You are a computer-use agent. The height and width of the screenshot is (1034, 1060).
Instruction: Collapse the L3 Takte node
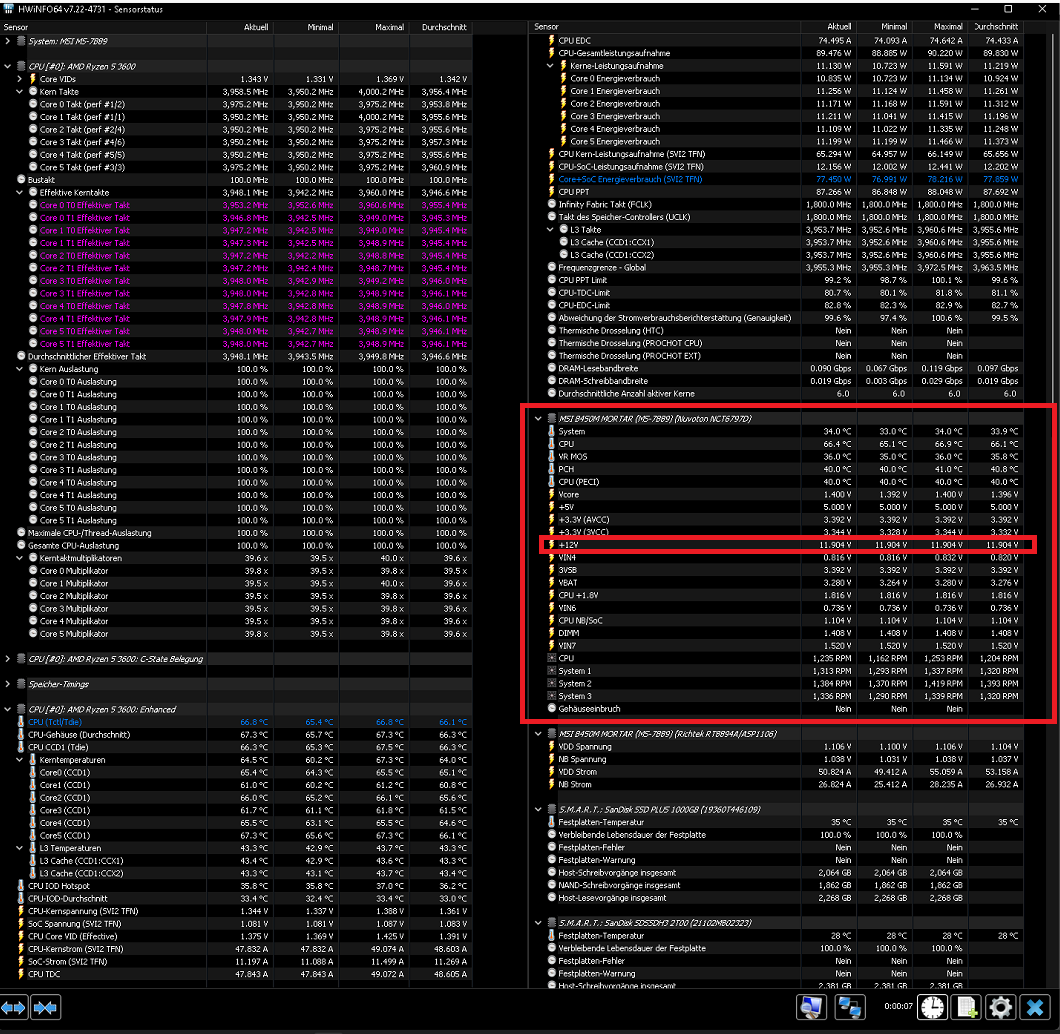(x=550, y=230)
